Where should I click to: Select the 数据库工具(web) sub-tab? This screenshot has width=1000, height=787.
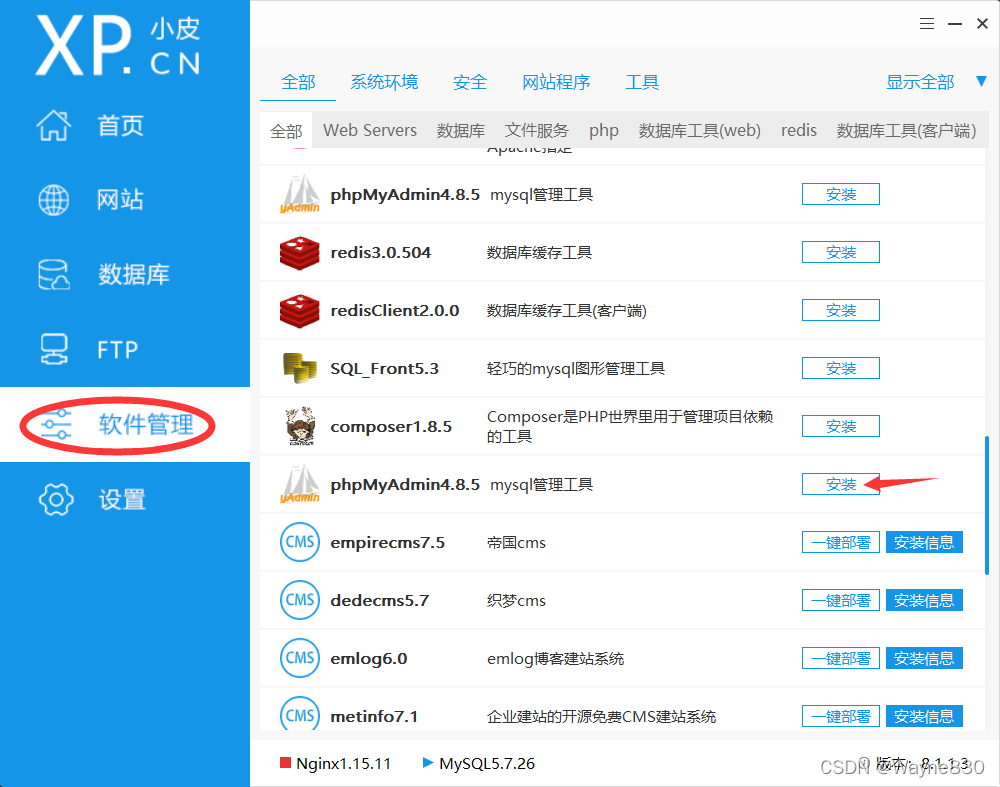coord(700,130)
